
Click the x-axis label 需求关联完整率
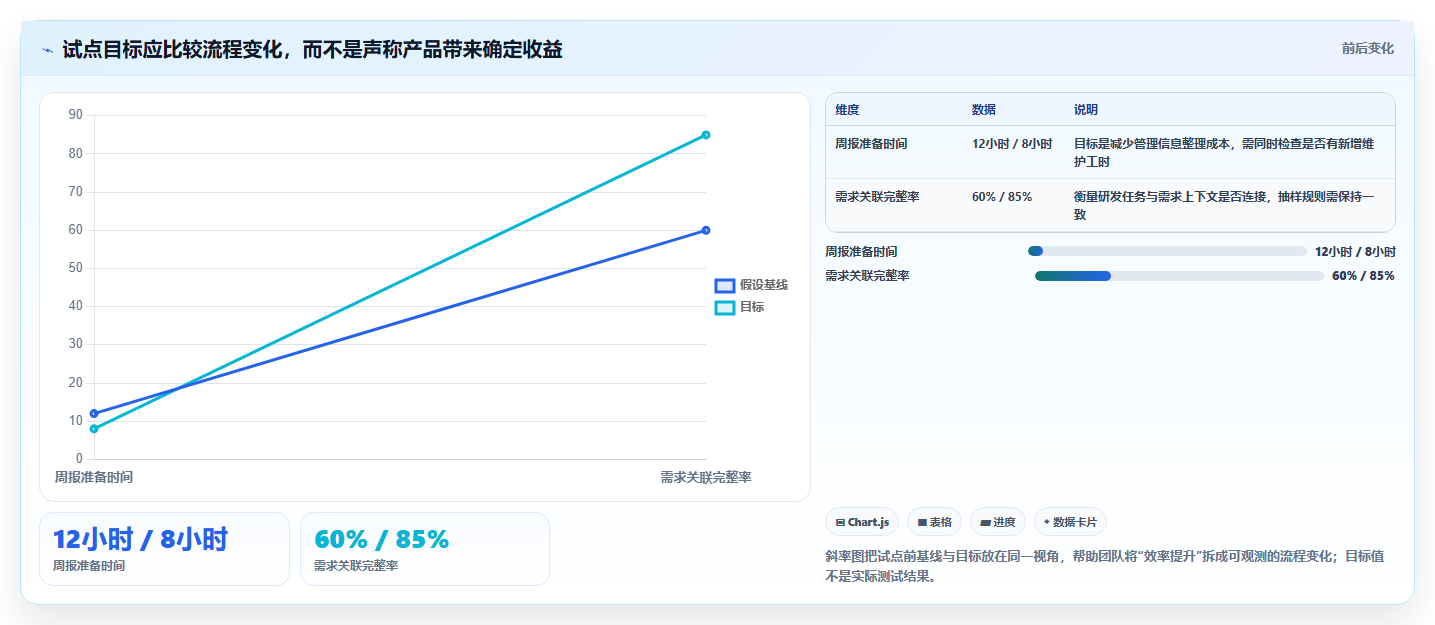click(x=706, y=477)
